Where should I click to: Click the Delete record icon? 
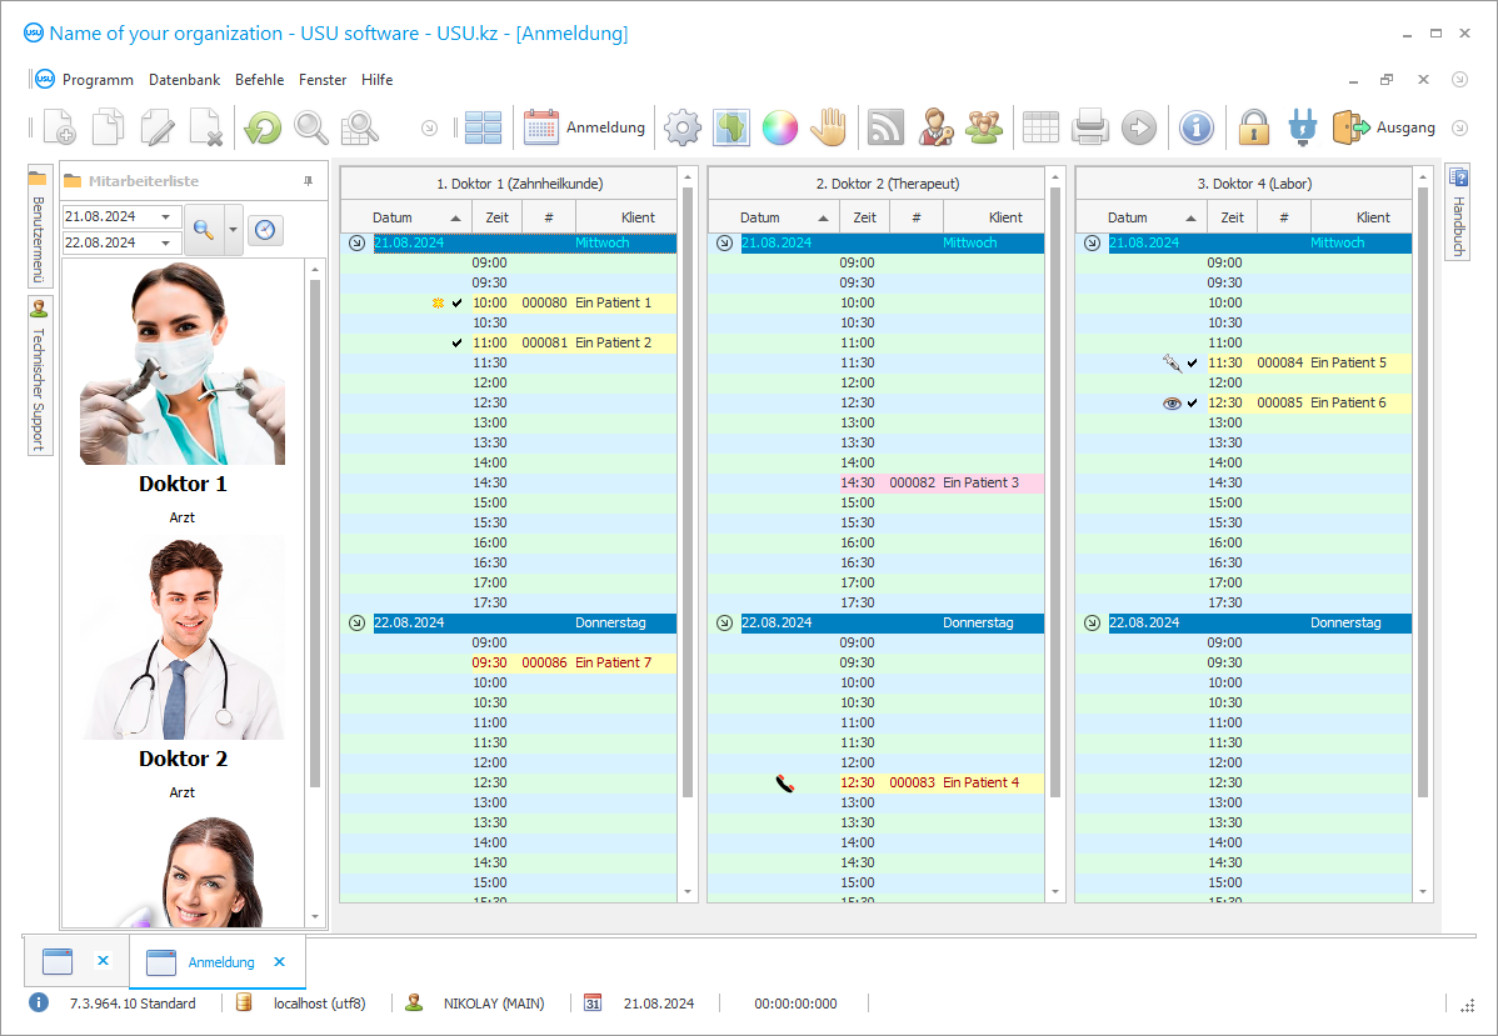click(207, 127)
